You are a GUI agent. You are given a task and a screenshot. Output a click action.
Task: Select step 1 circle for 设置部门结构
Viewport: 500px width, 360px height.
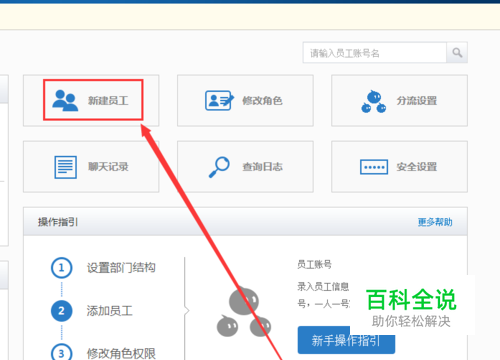click(x=61, y=268)
